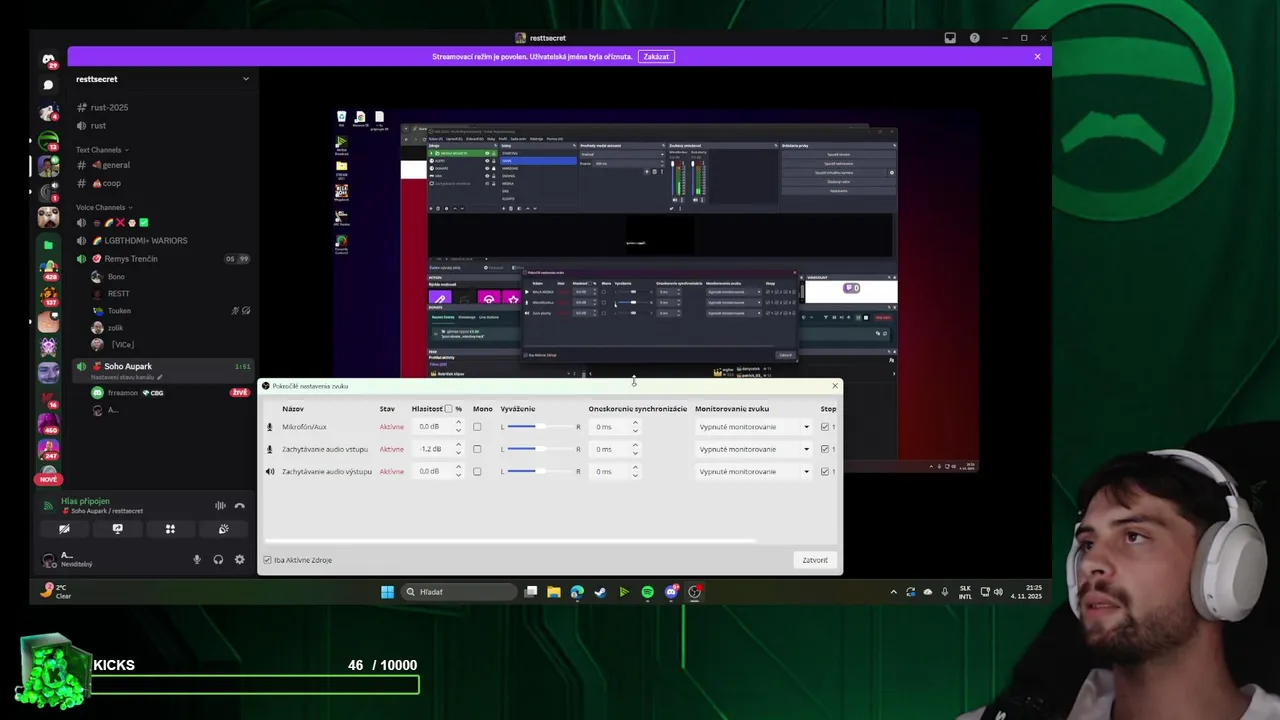Open soundboard icon in Discord voice panel
This screenshot has height=720, width=1280.
[x=223, y=529]
